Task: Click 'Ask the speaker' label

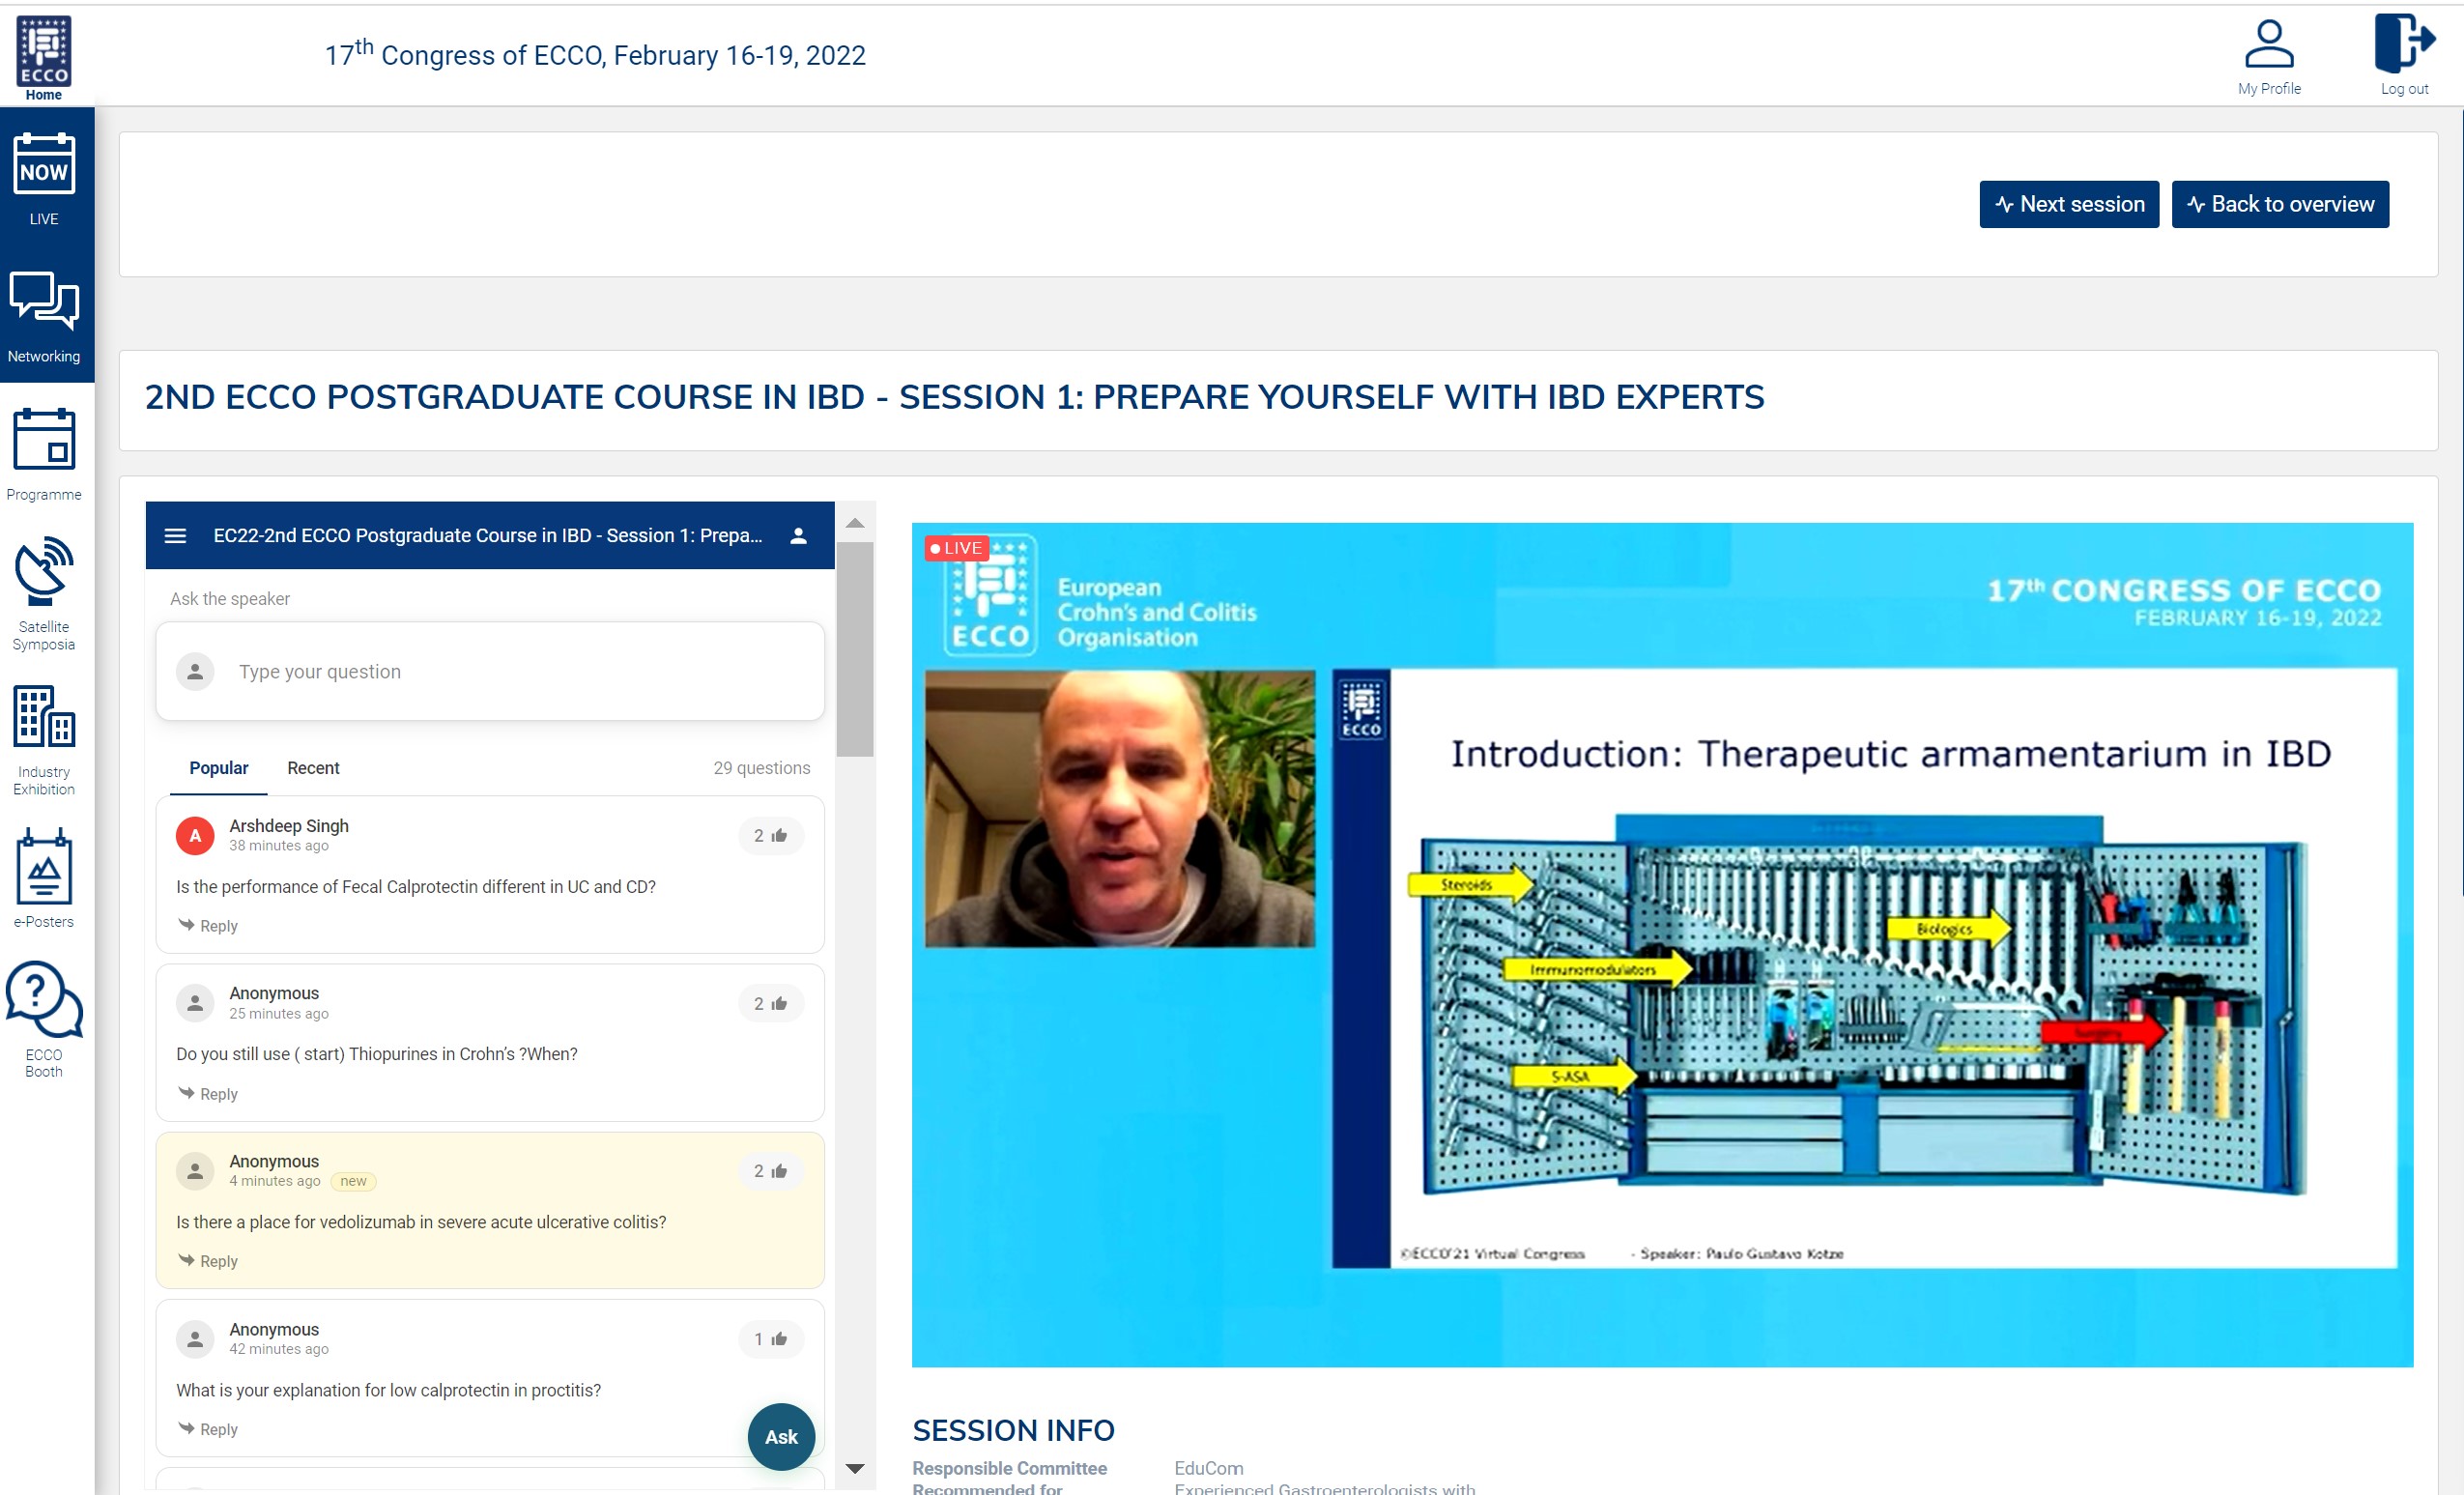Action: click(x=230, y=598)
